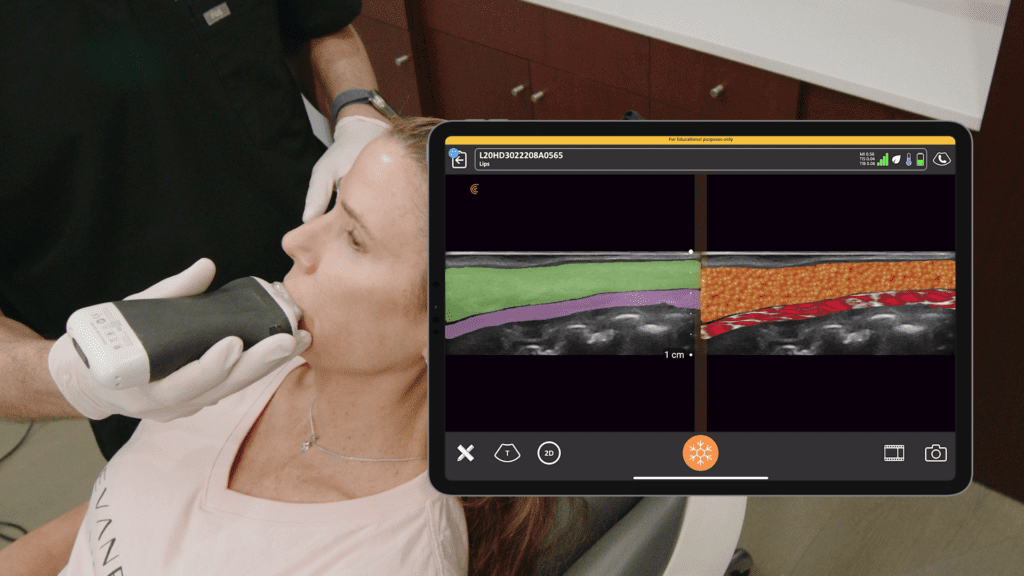Open the tools icon with crossed pencil

point(465,453)
